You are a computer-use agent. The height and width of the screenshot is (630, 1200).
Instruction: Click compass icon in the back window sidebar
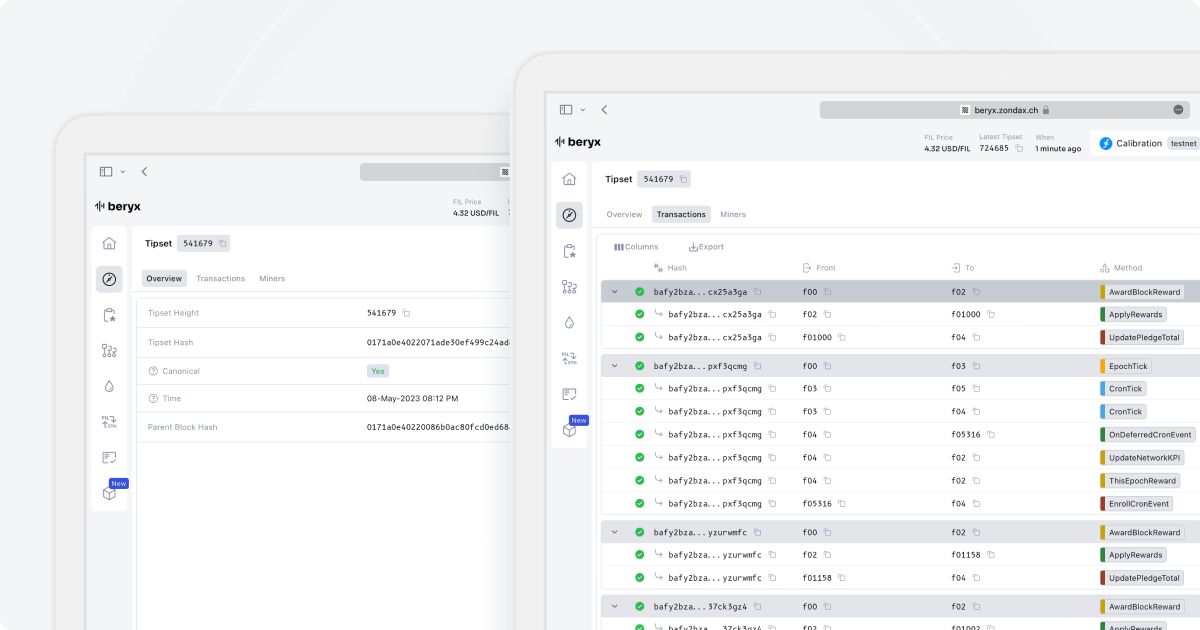[x=109, y=279]
